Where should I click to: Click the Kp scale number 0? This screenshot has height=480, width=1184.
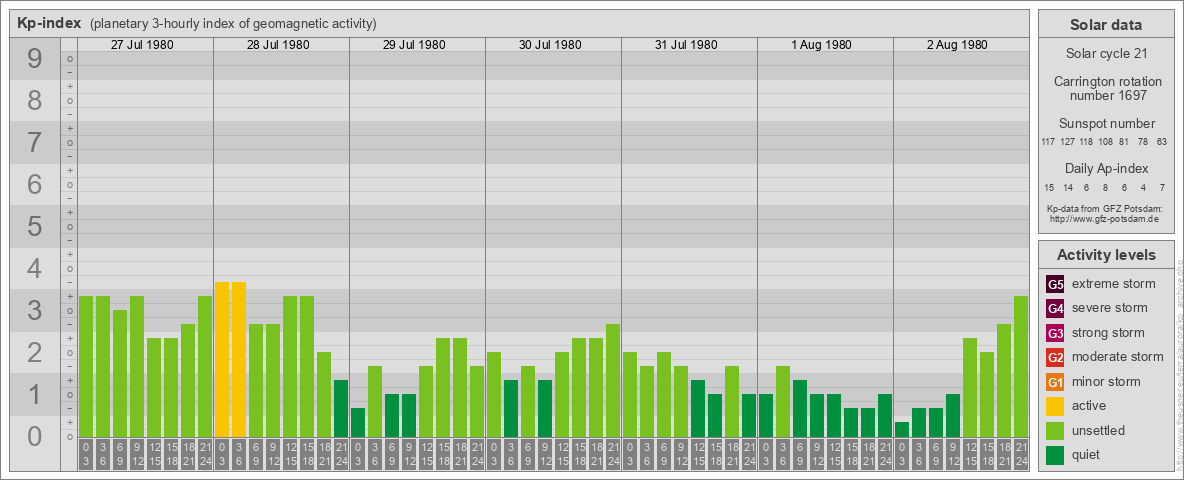point(35,436)
